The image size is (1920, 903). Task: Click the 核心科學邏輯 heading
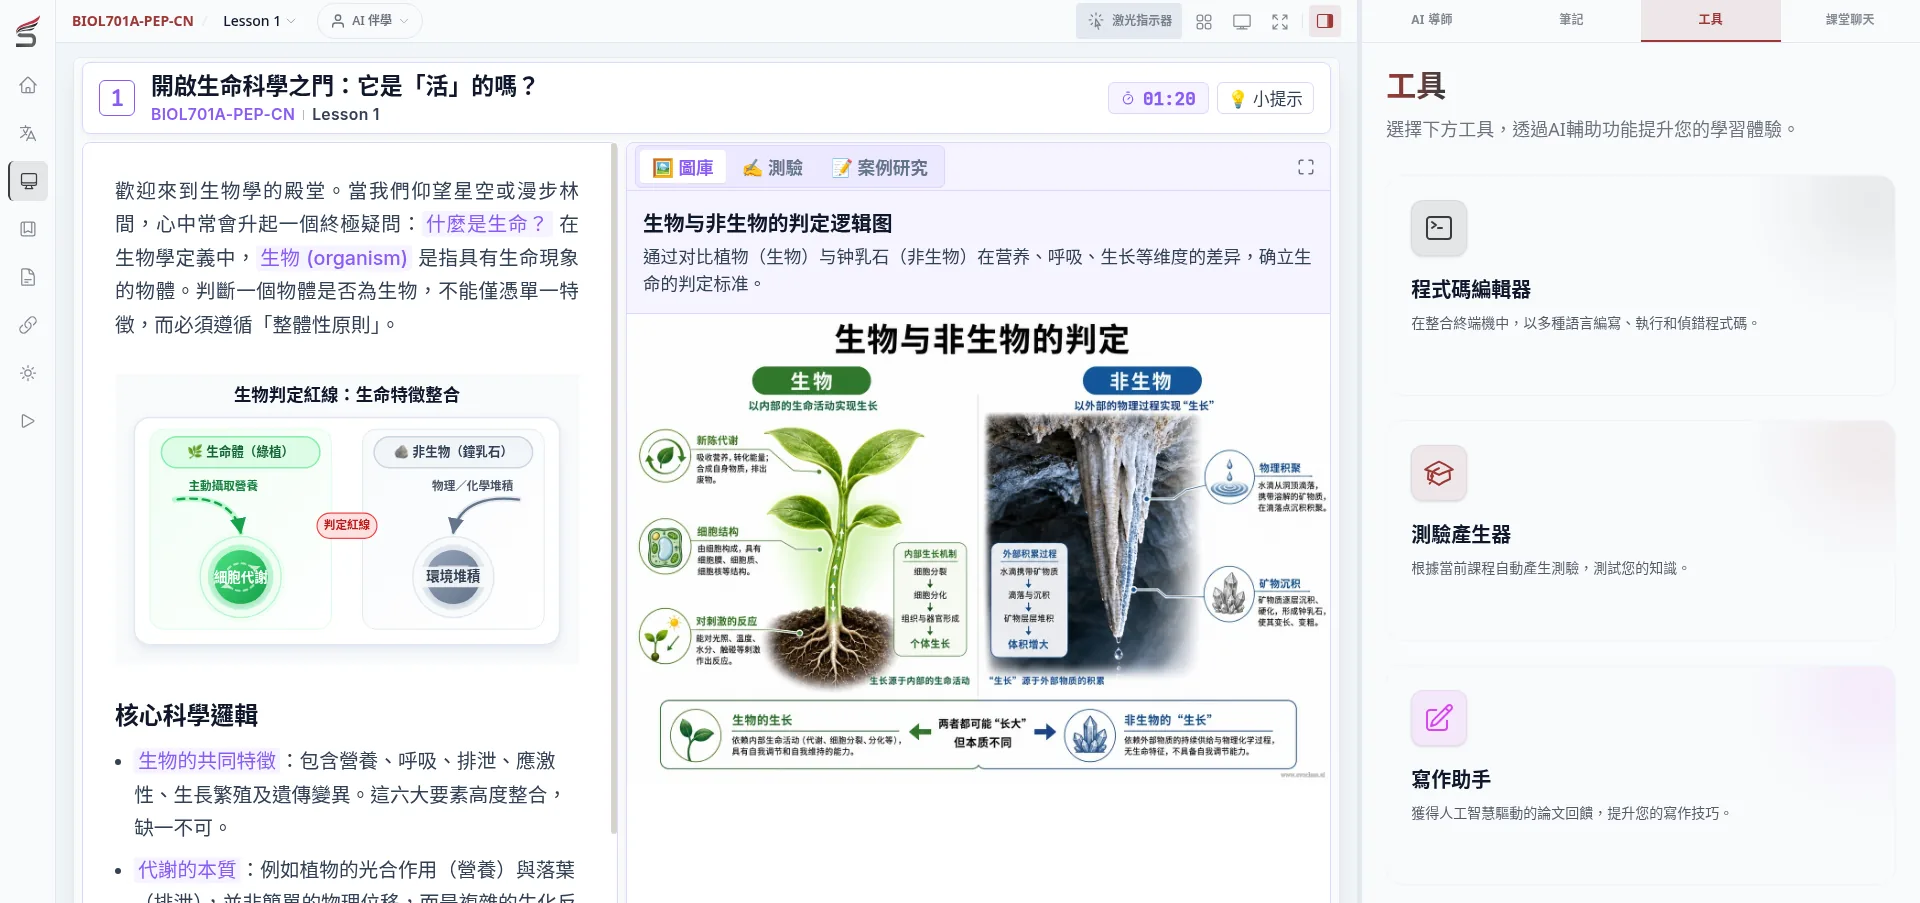tap(187, 716)
